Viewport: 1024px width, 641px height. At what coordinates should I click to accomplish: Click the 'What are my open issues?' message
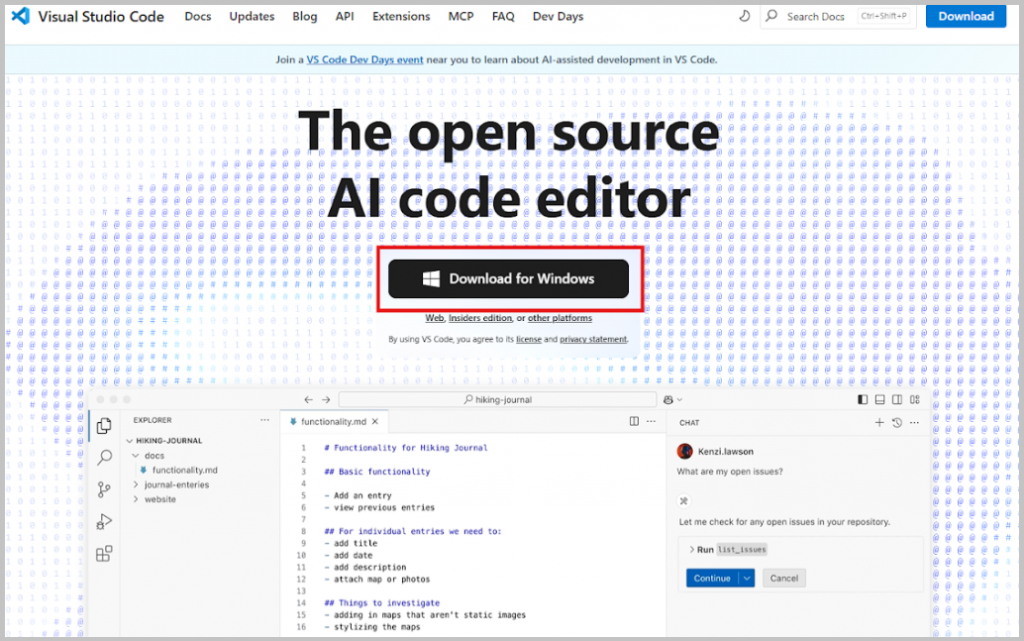729,471
